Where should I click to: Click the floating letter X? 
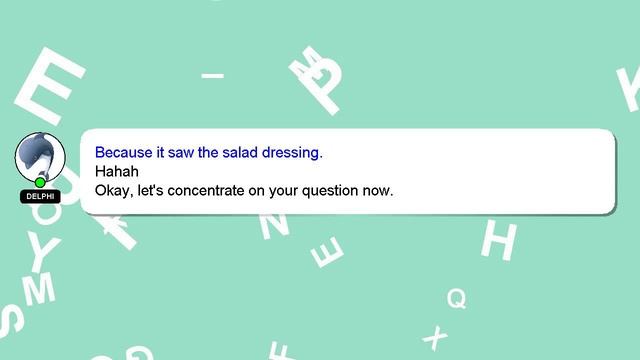[435, 338]
